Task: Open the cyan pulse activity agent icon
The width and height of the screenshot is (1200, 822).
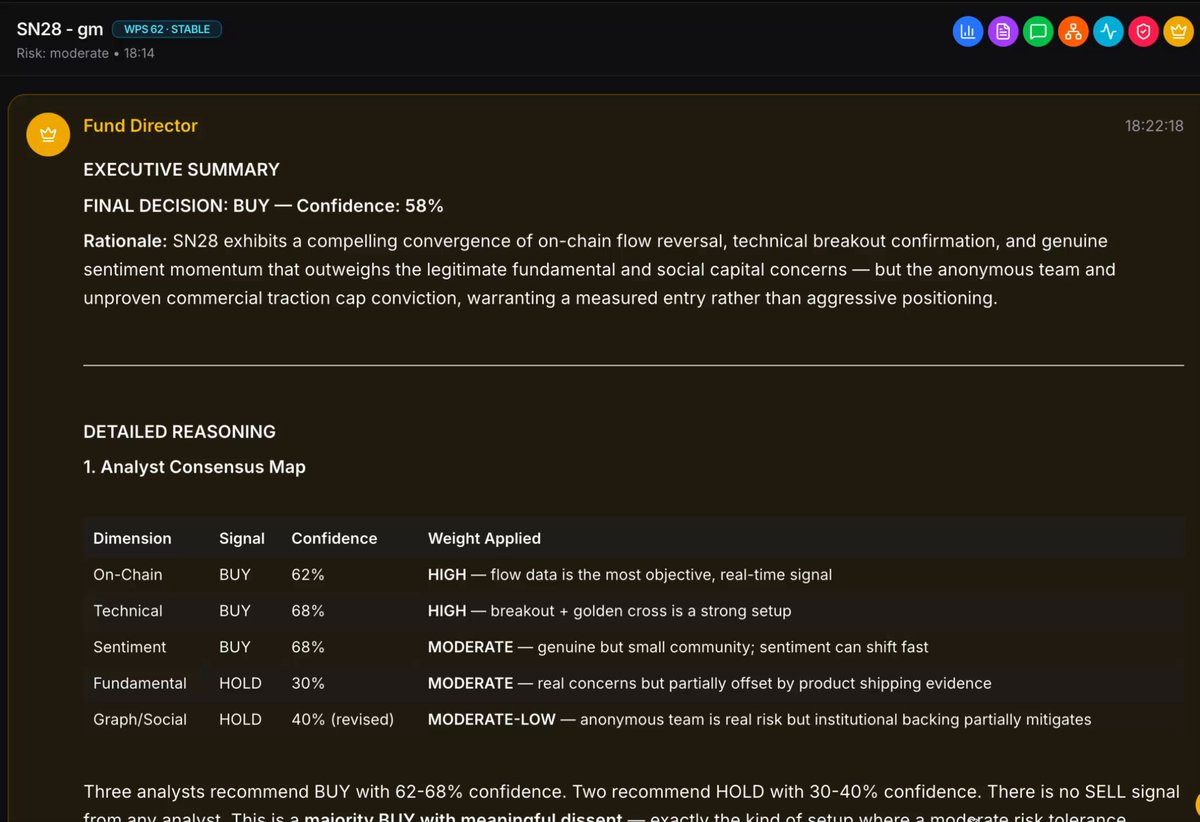Action: [1108, 32]
